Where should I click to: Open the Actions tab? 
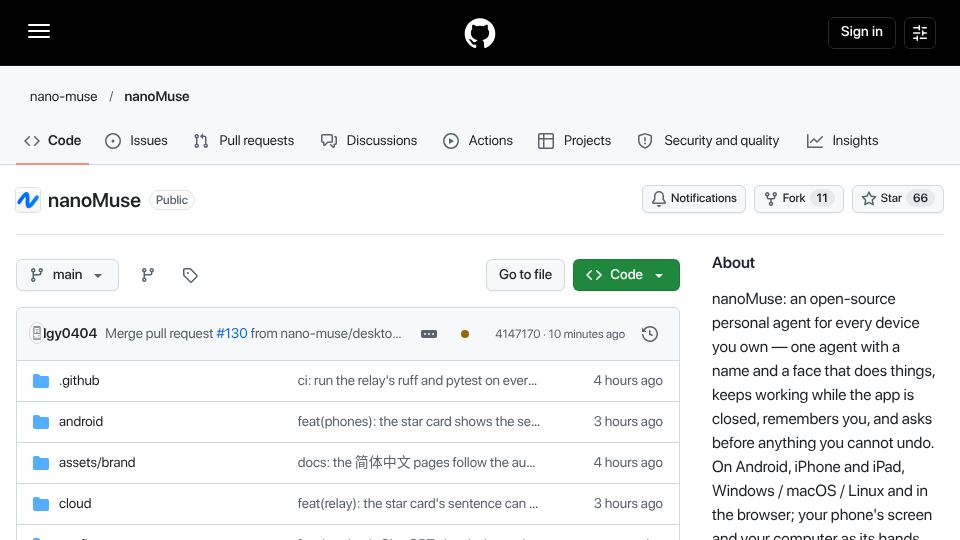tap(478, 141)
